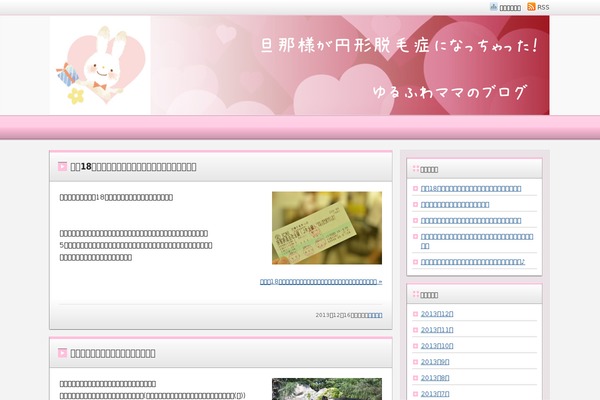
Task: Click the pink arrow icon beside first post title
Action: point(62,167)
